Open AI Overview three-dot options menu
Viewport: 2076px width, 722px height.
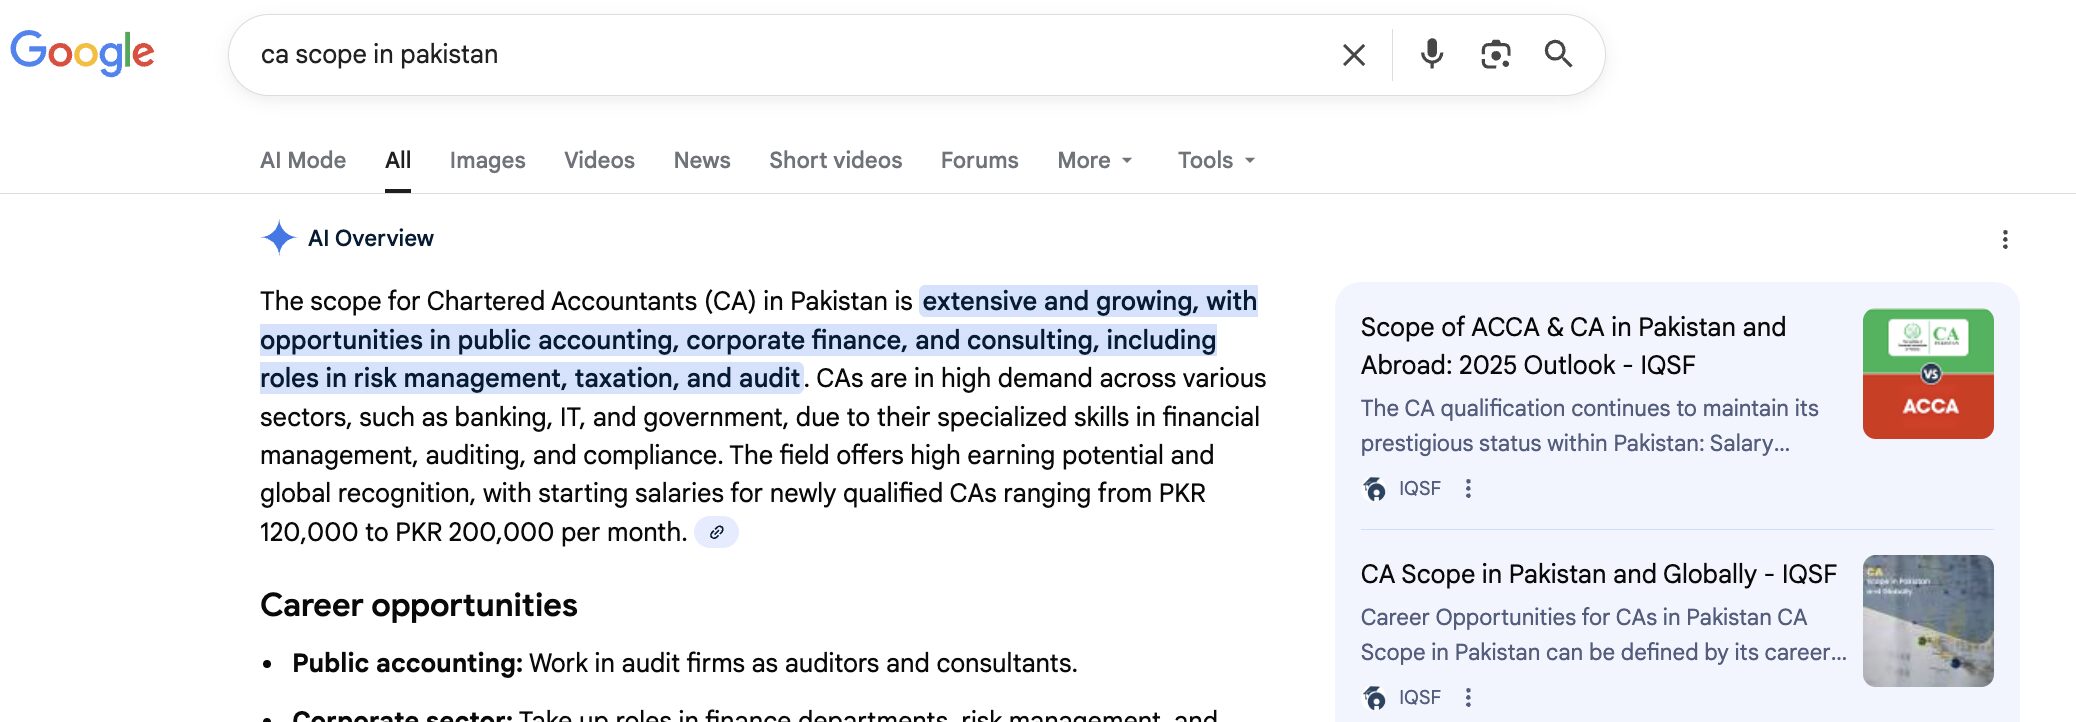click(x=2004, y=239)
